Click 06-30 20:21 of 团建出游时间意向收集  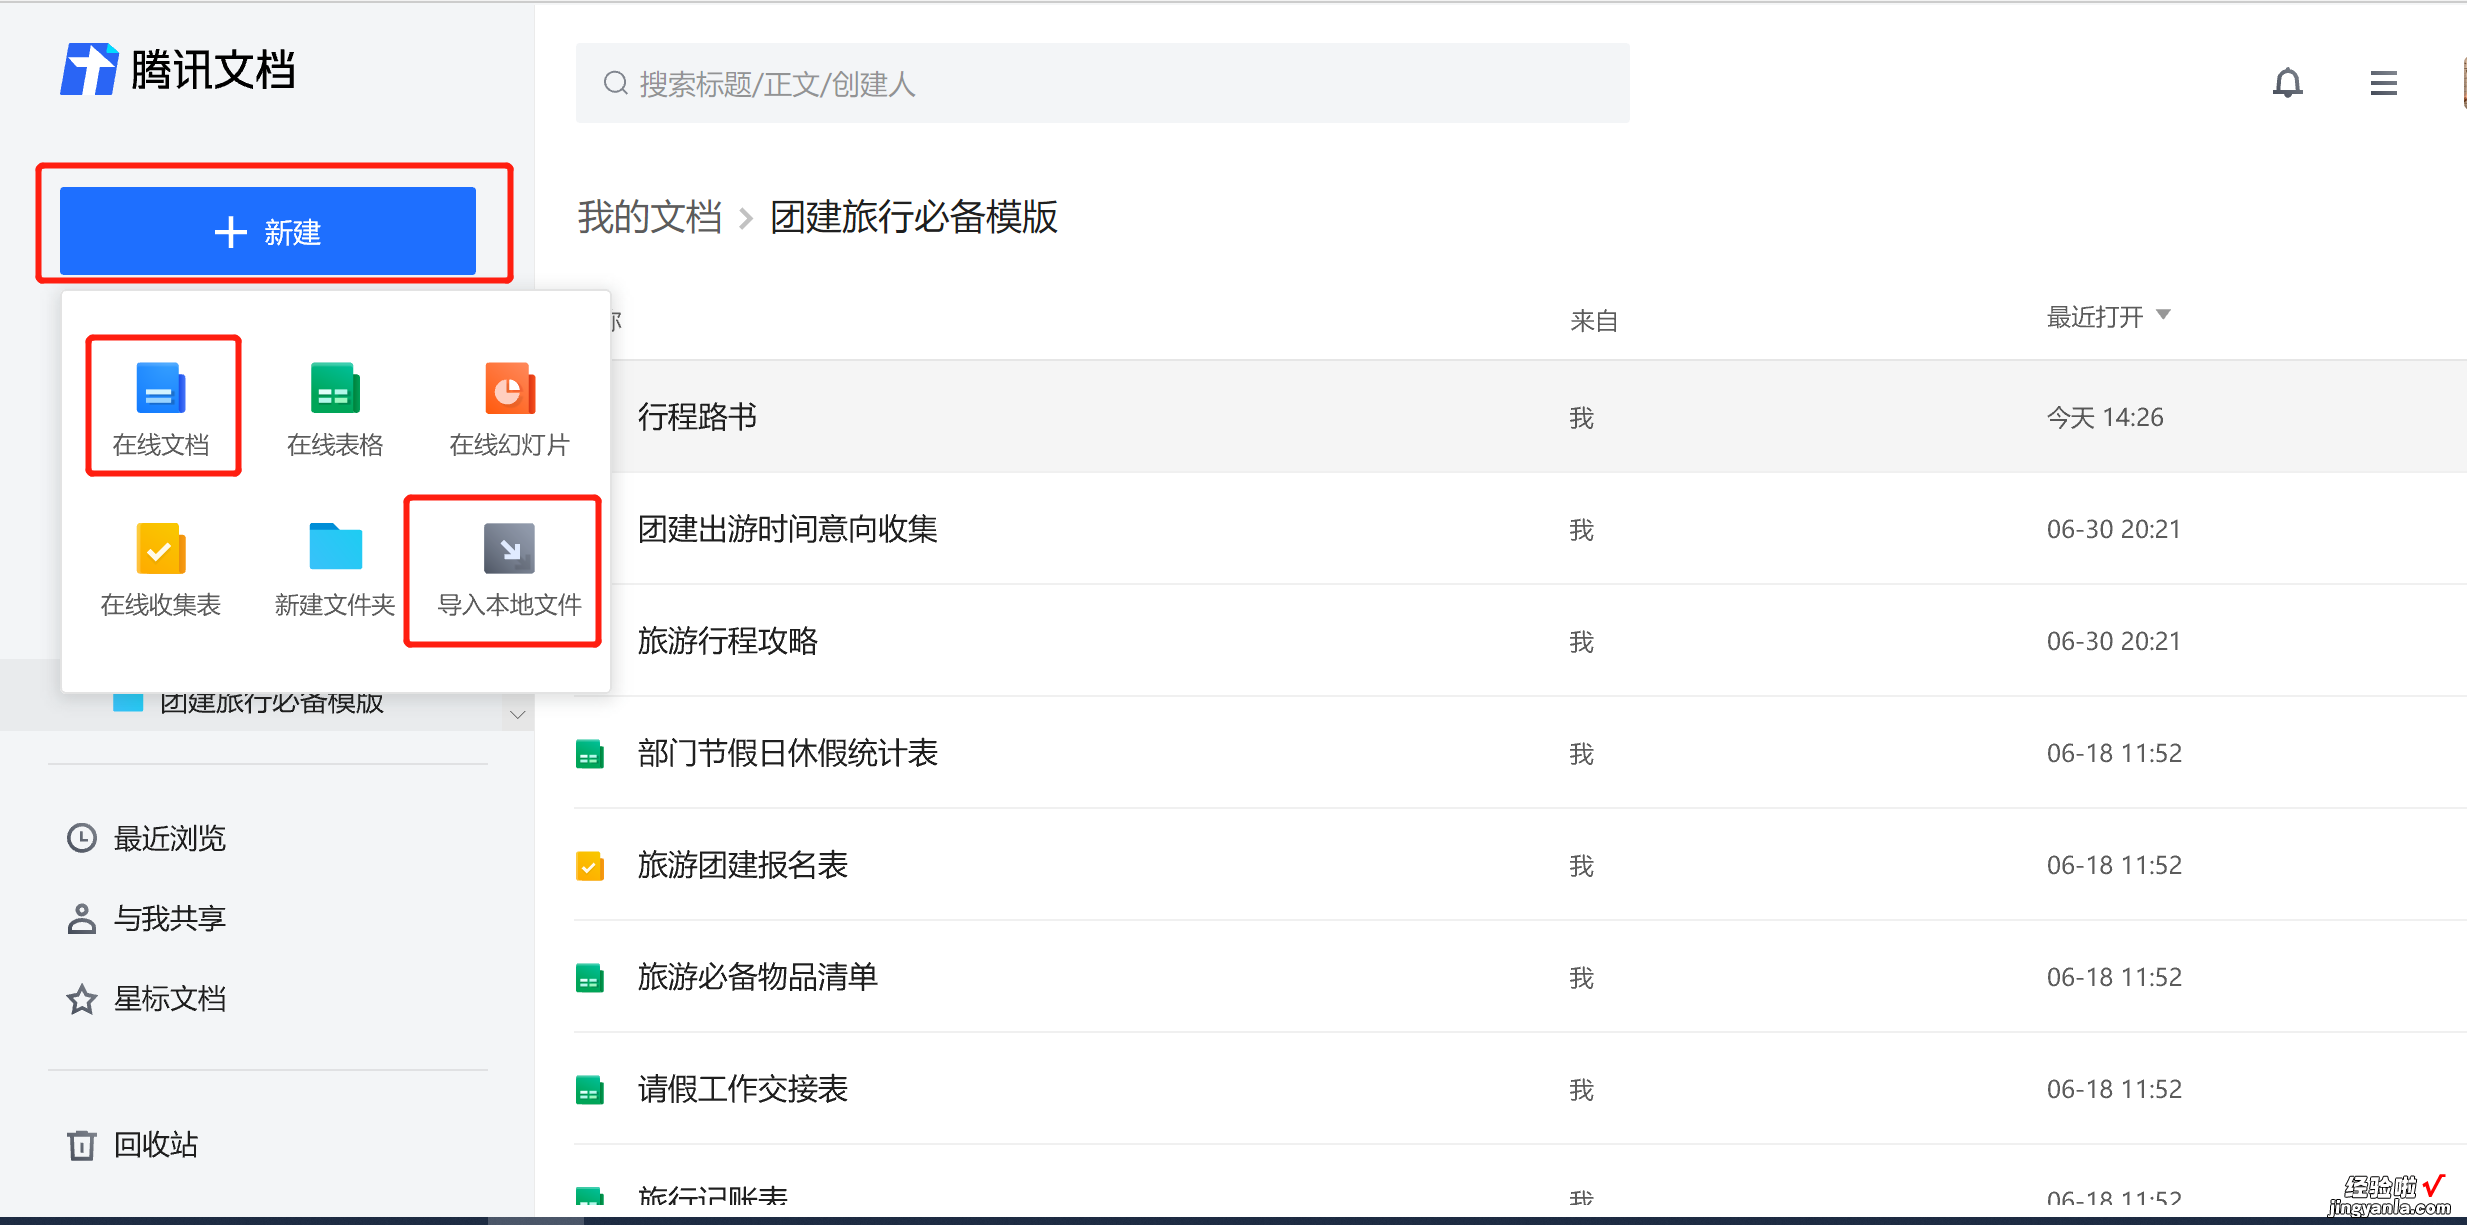pos(2113,529)
